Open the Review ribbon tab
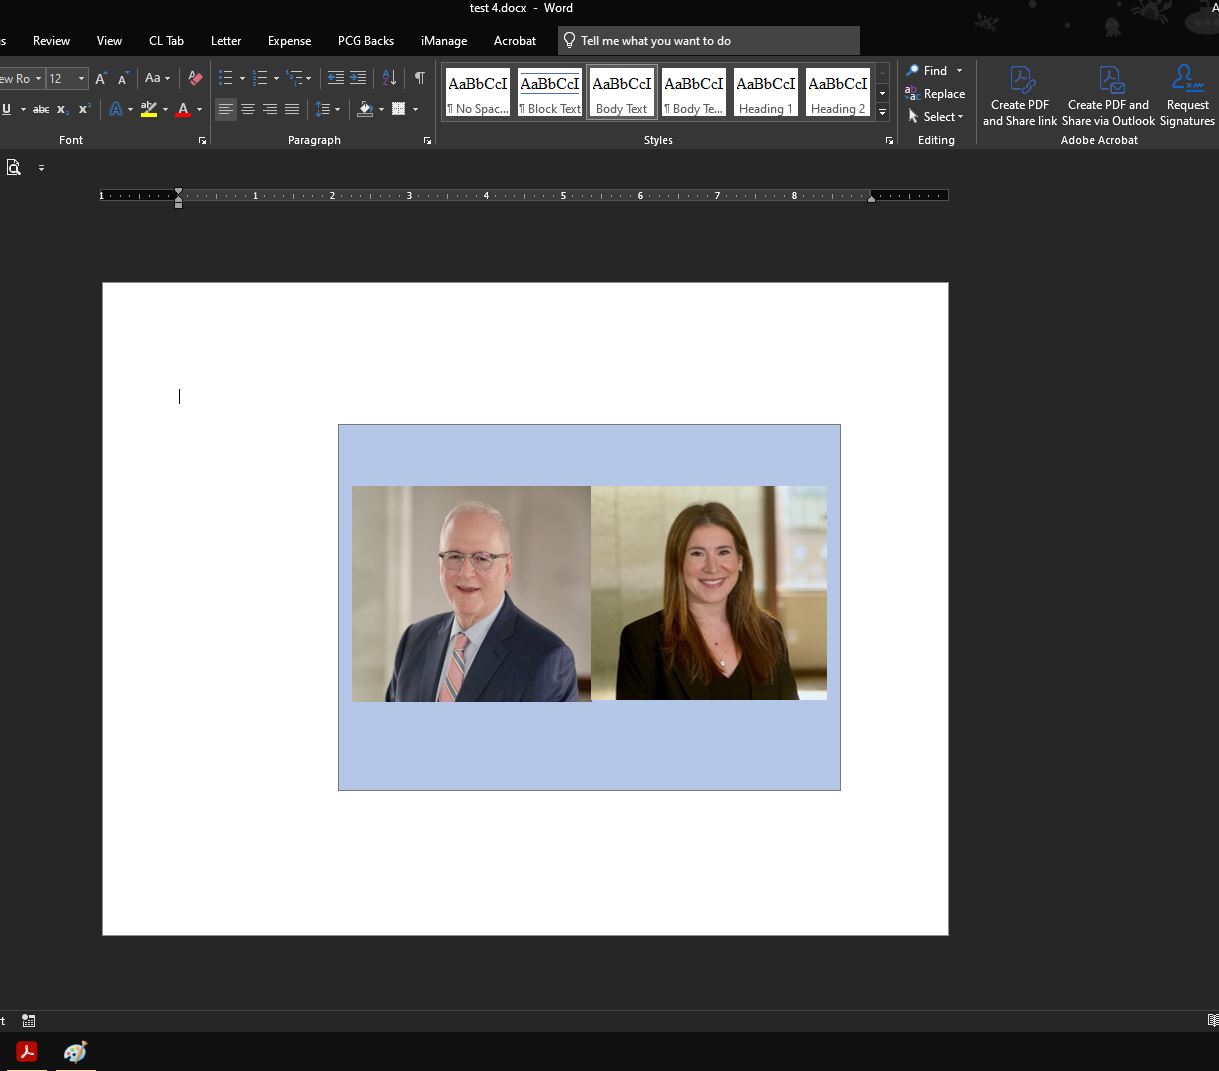 [51, 41]
